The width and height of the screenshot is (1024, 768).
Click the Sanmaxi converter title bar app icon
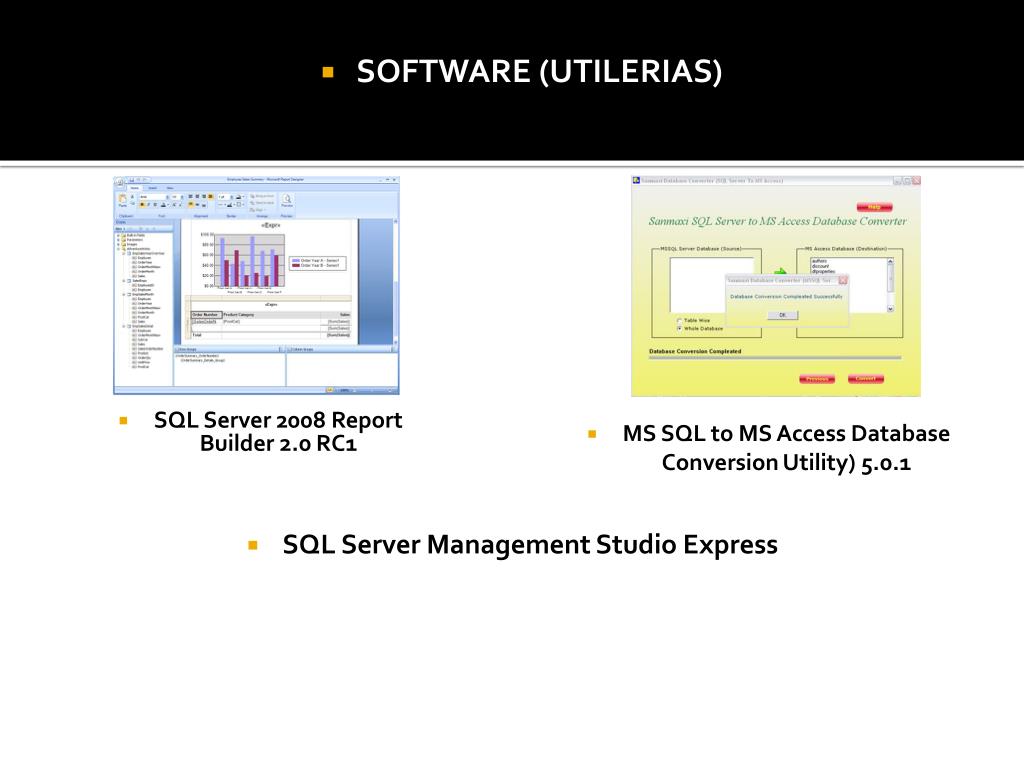pyautogui.click(x=636, y=180)
